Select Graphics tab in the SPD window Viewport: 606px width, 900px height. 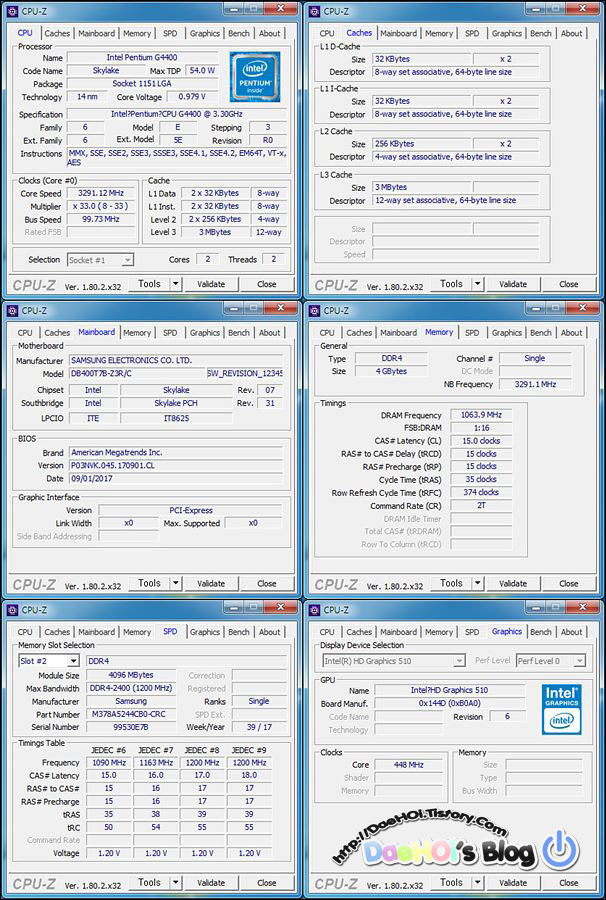pyautogui.click(x=205, y=632)
